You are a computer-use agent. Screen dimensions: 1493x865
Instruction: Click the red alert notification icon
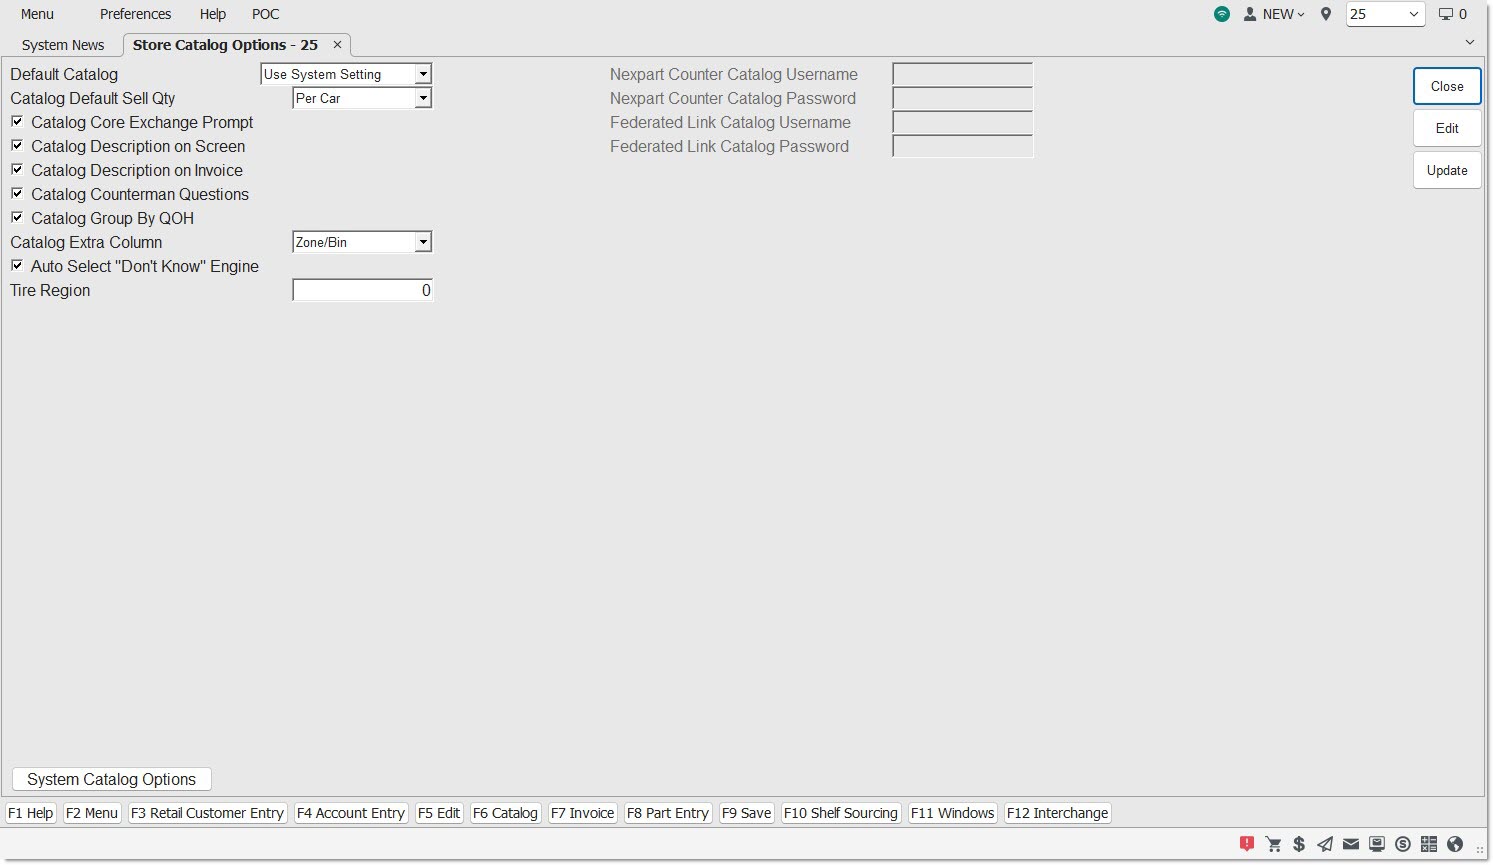[1246, 844]
